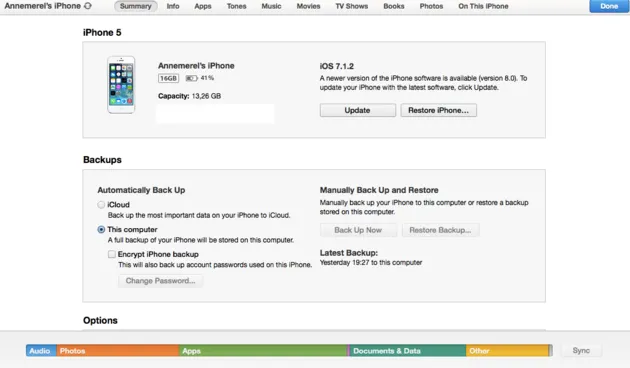
Task: Open the Summary tab
Action: (135, 6)
